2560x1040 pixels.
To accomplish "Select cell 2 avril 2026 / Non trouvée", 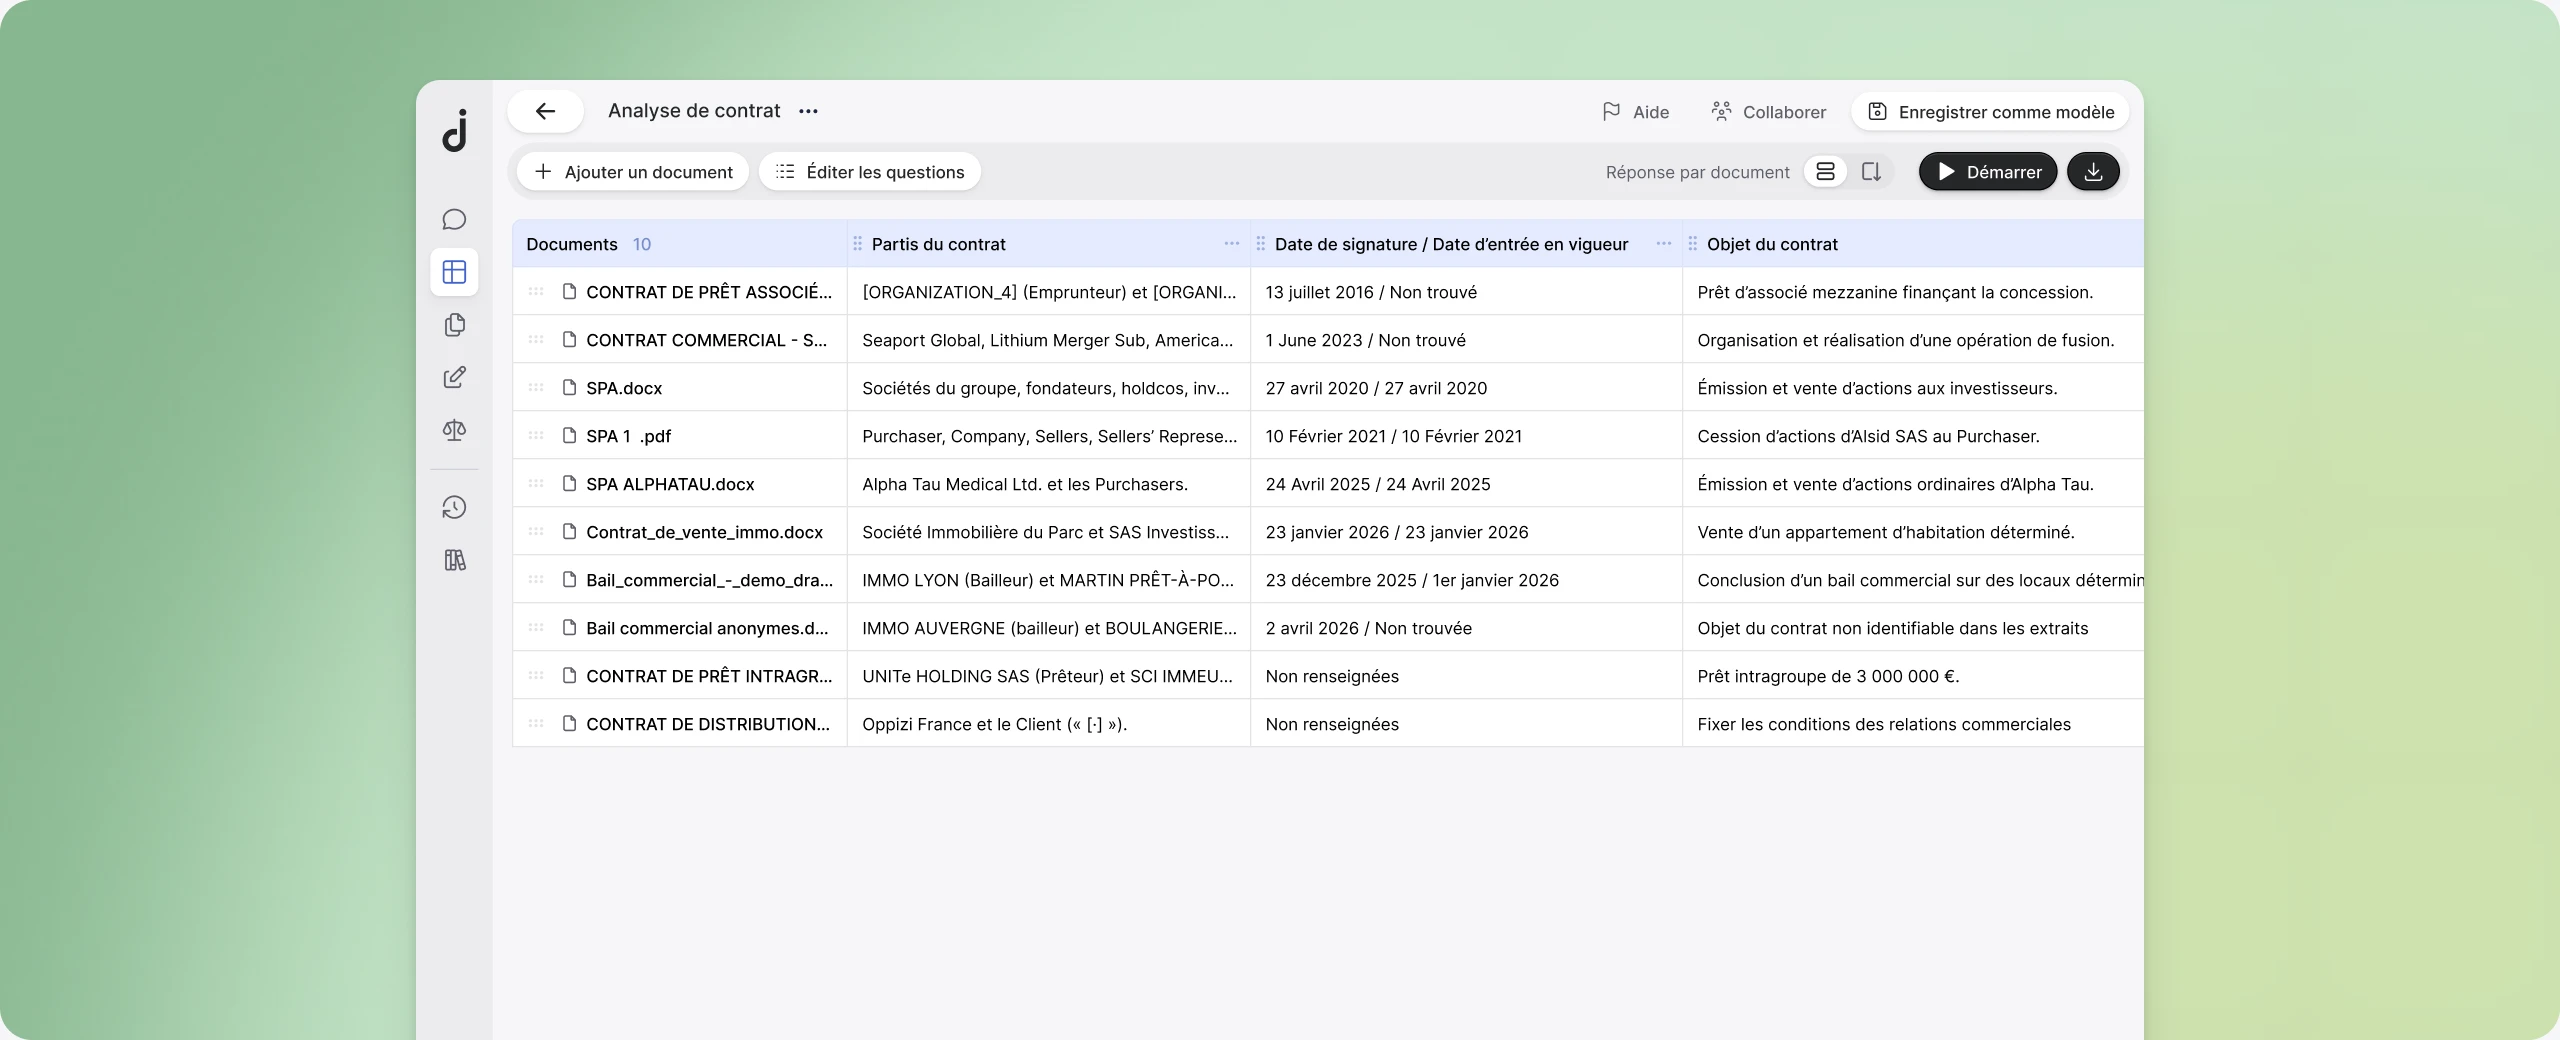I will (x=1466, y=628).
